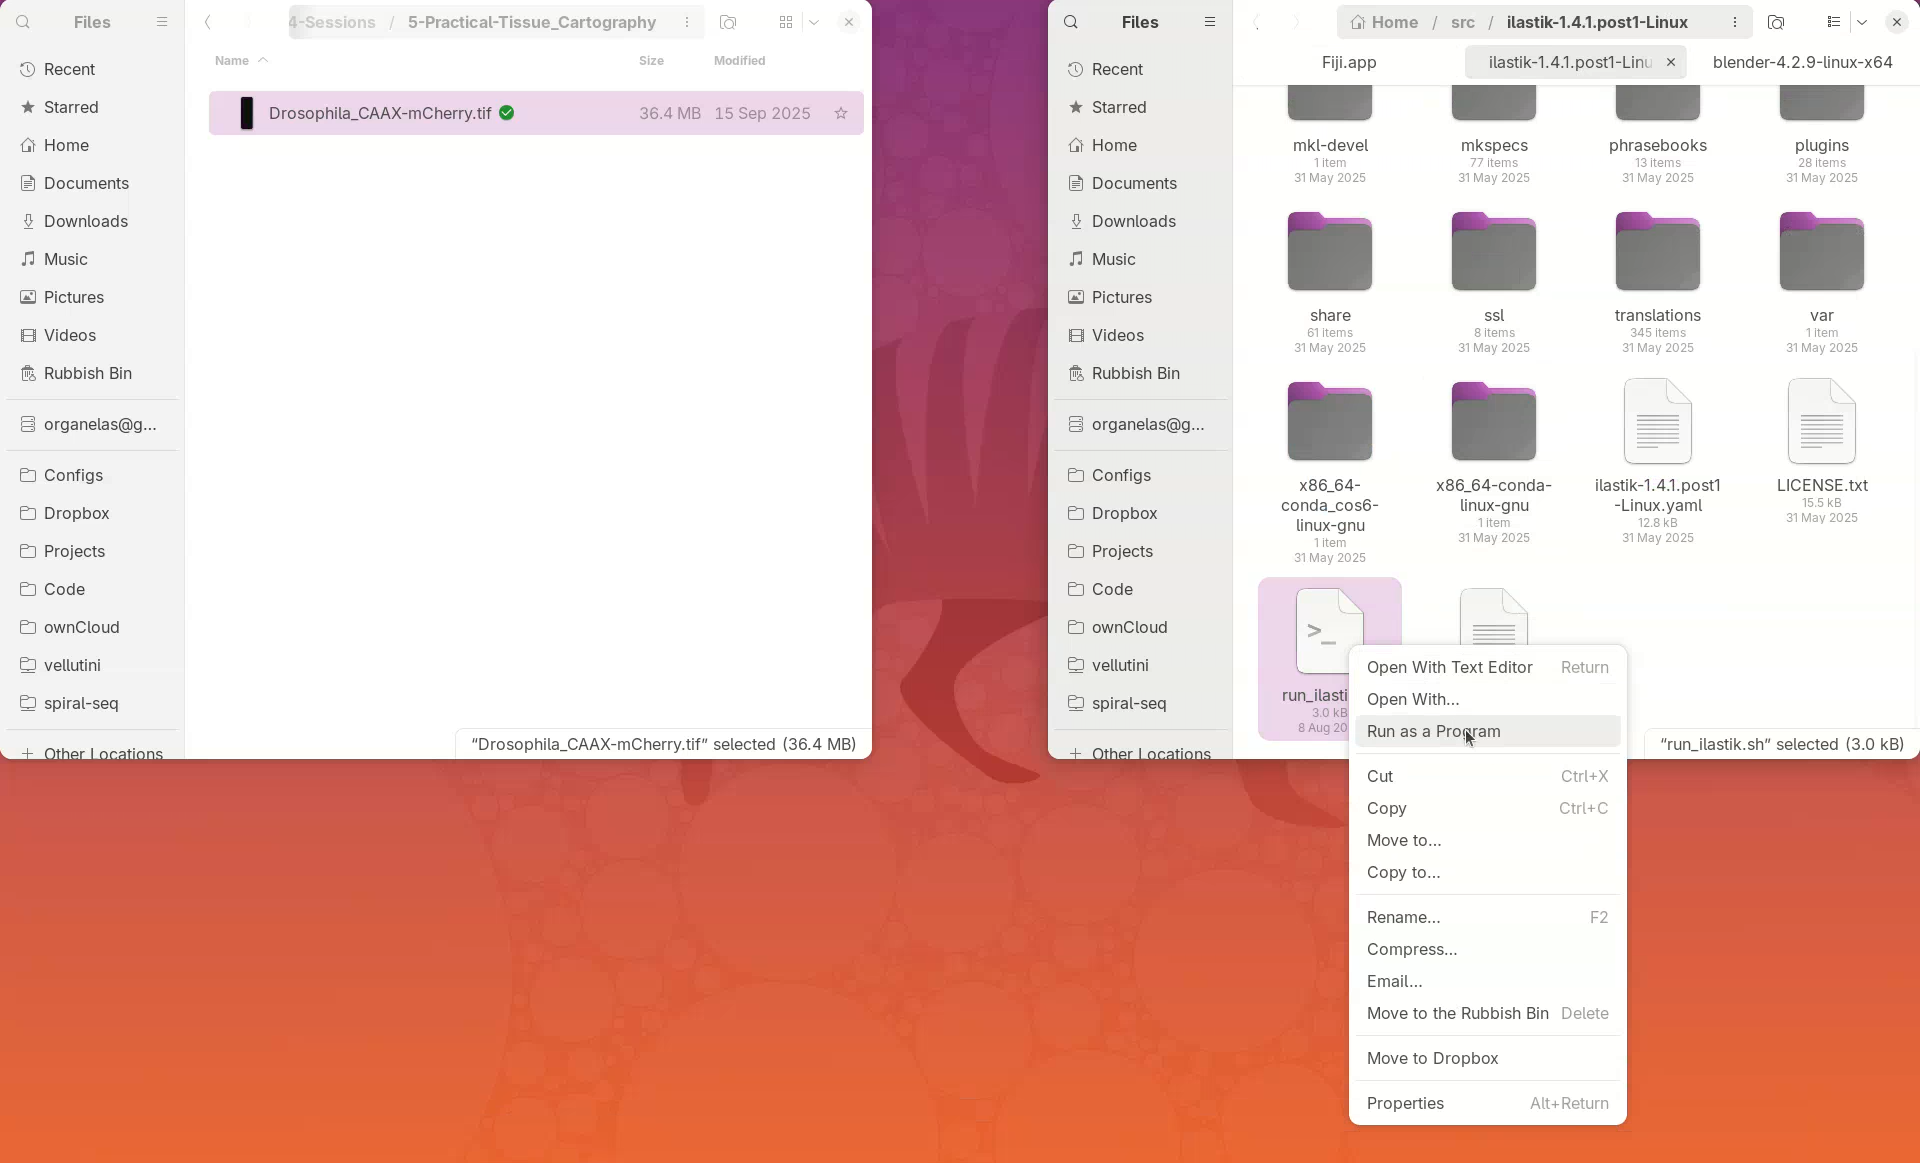Screen dimensions: 1920x1163
Task: Sort files by Name column header
Action: [232, 61]
